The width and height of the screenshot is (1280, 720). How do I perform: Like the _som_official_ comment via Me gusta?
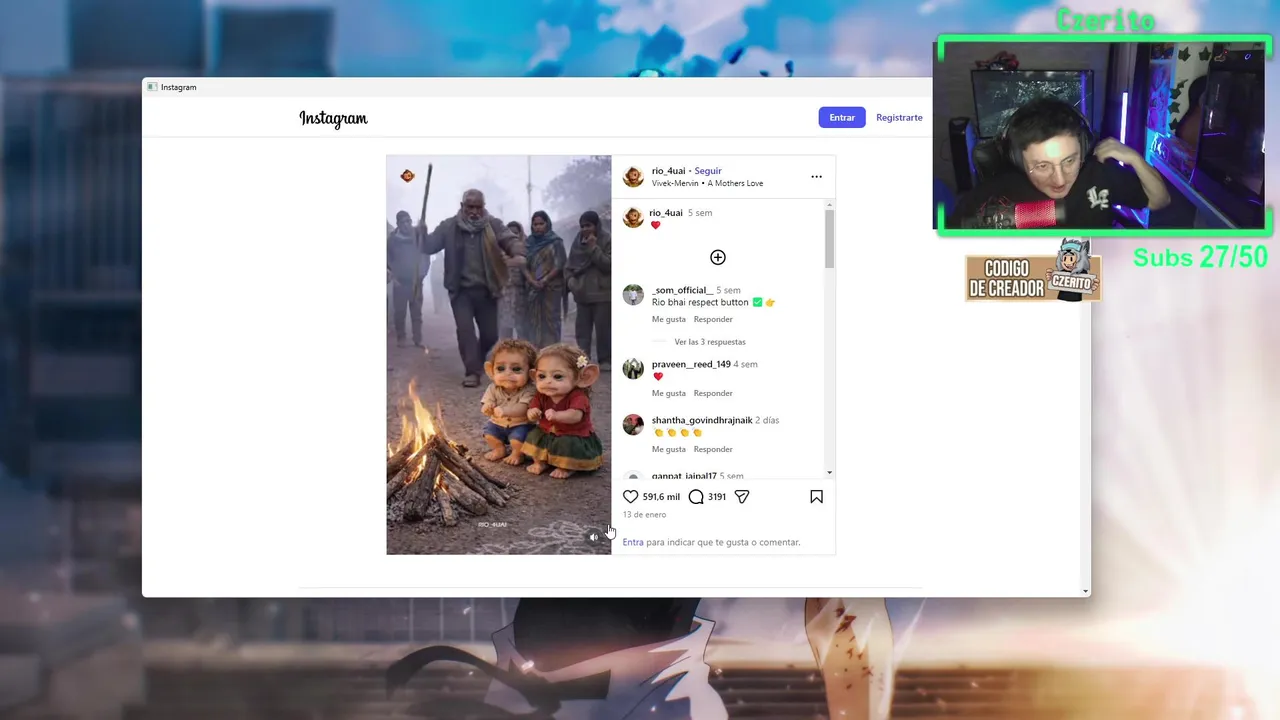(669, 319)
